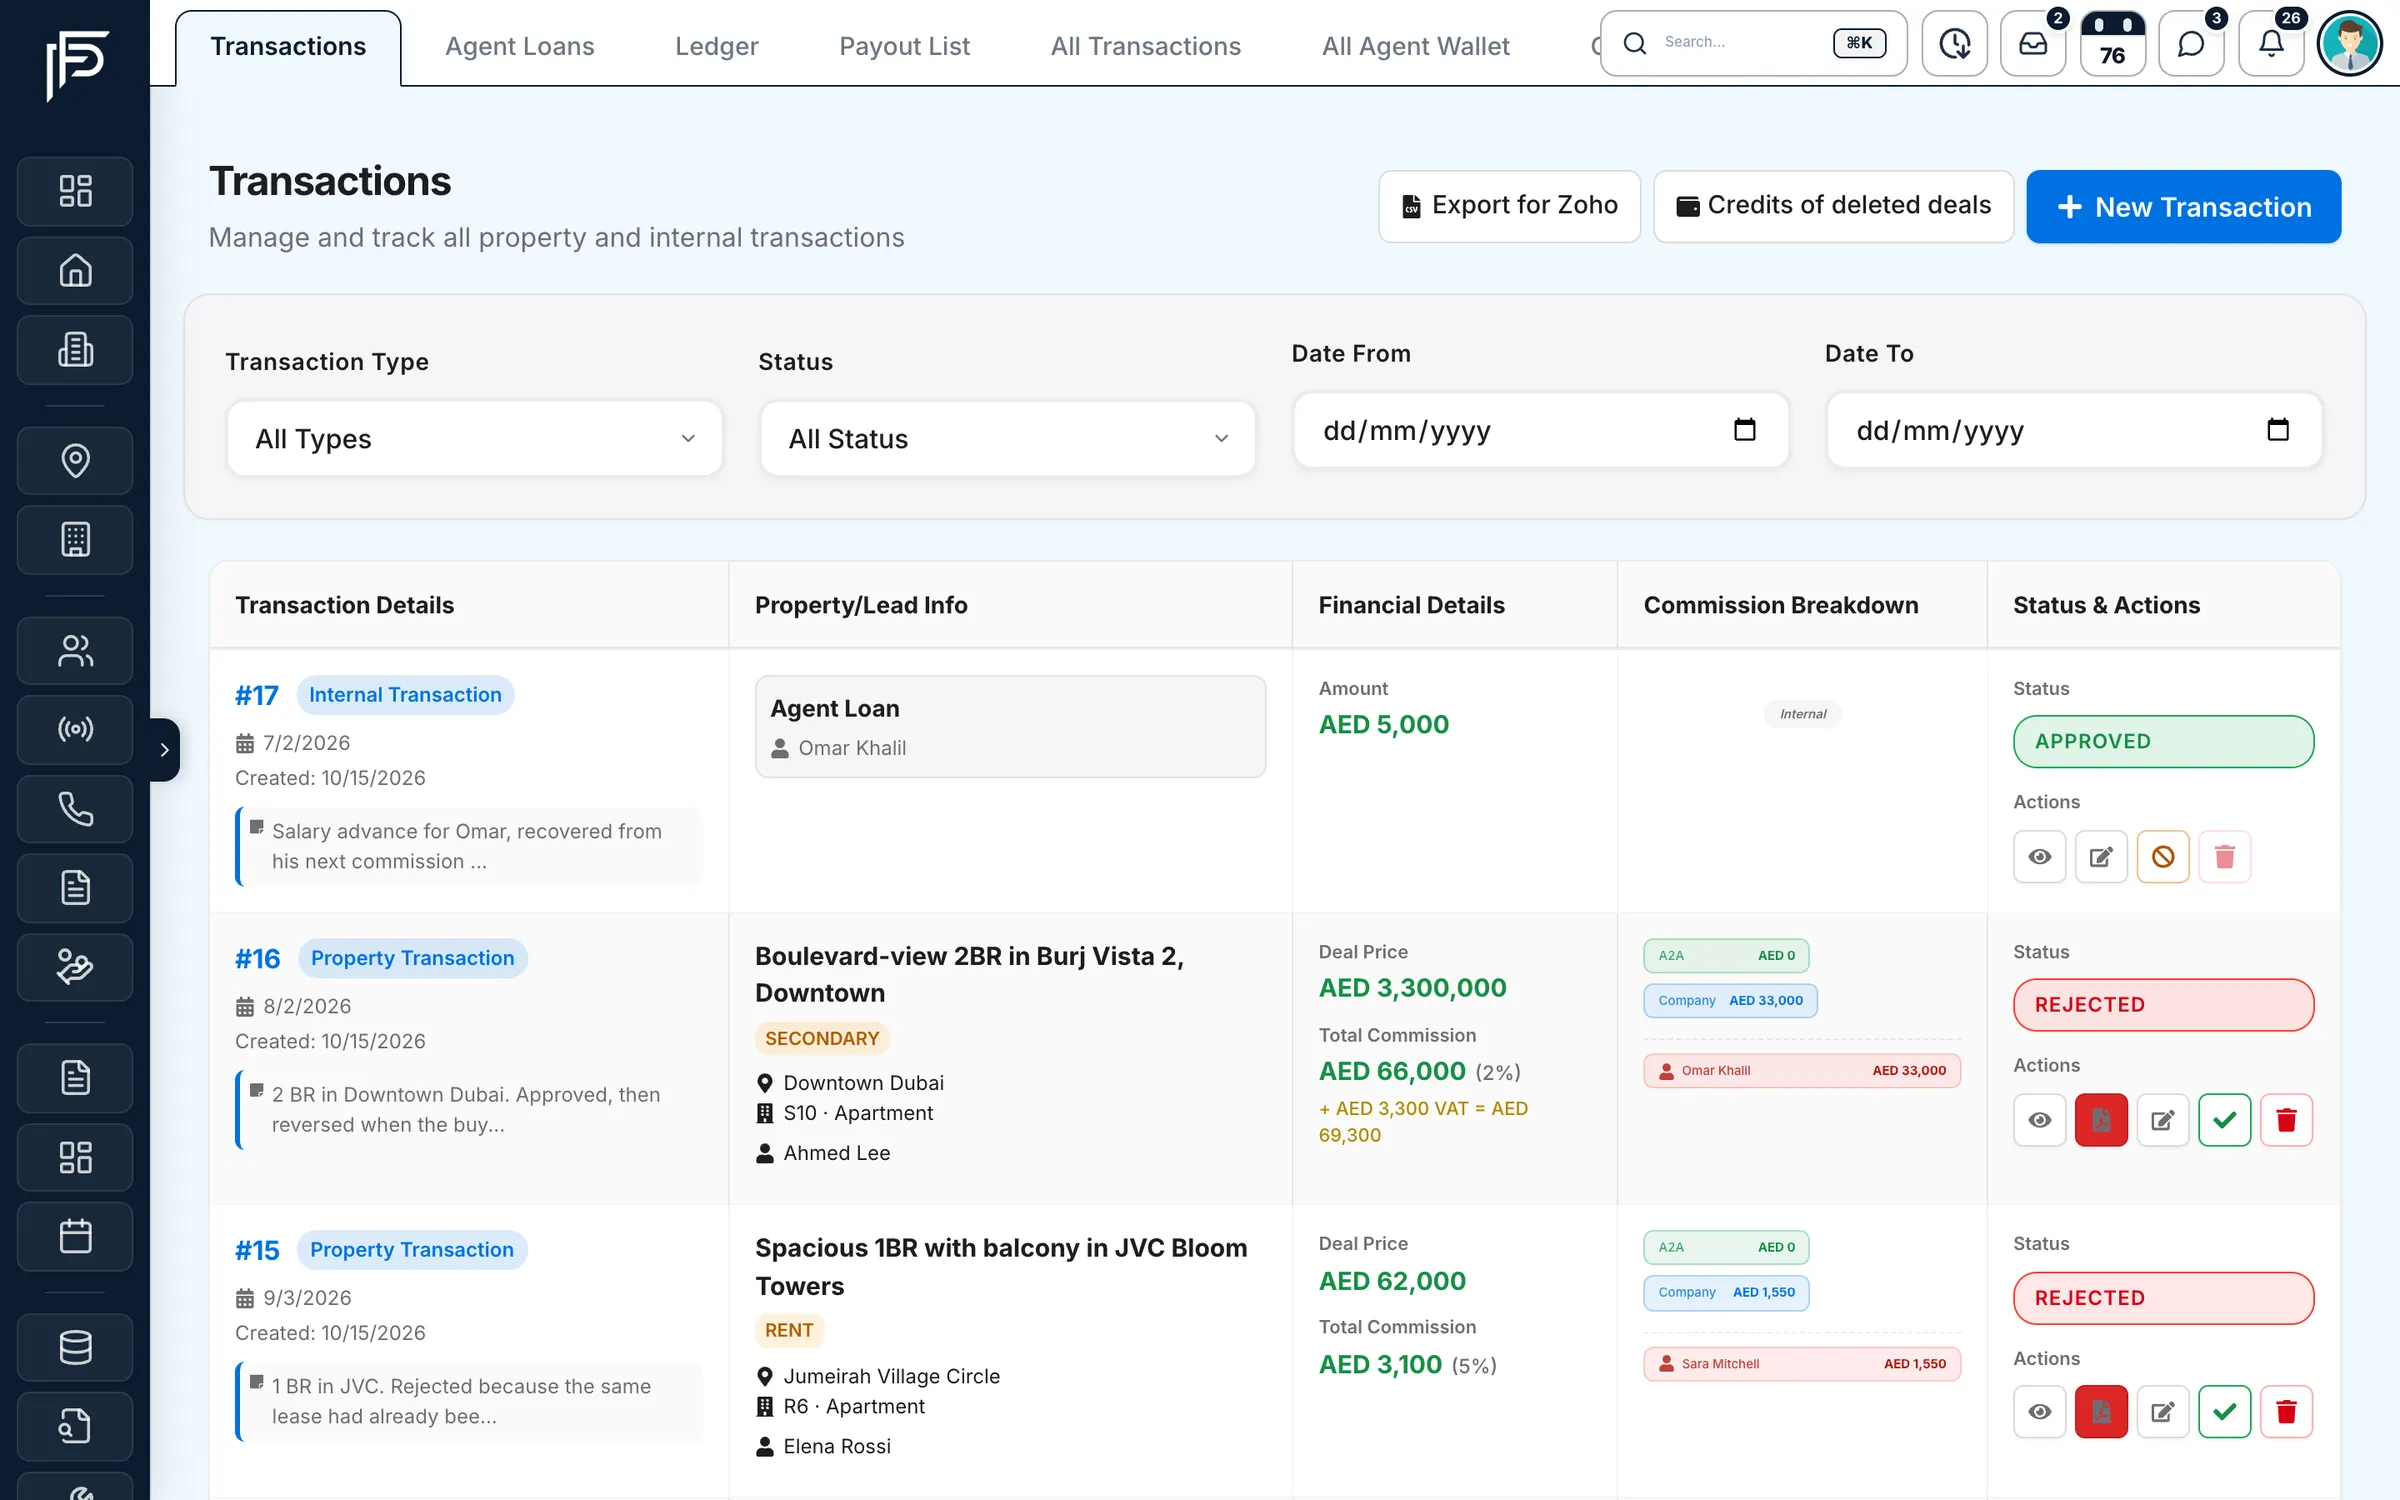
Task: Click the Internal Transaction badge on #17
Action: coord(405,695)
